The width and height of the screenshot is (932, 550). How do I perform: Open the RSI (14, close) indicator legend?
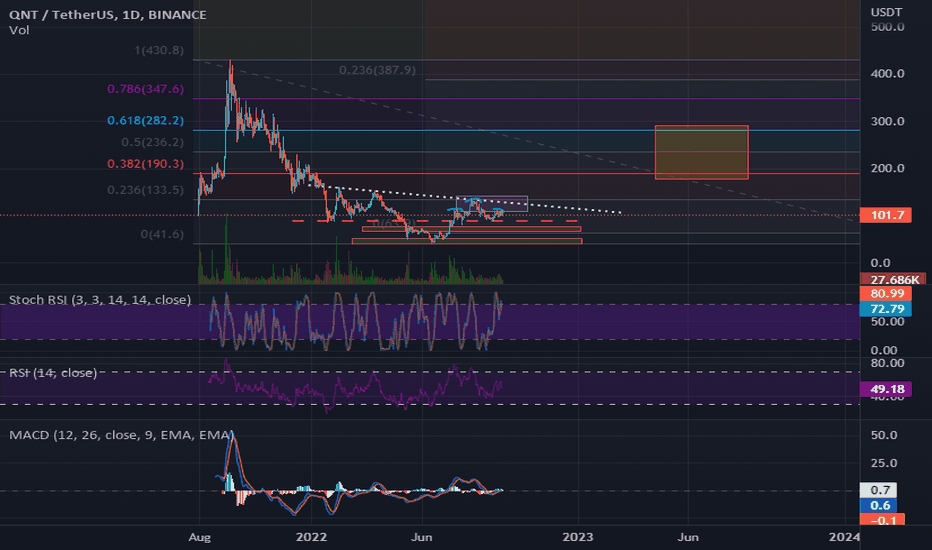tap(53, 373)
